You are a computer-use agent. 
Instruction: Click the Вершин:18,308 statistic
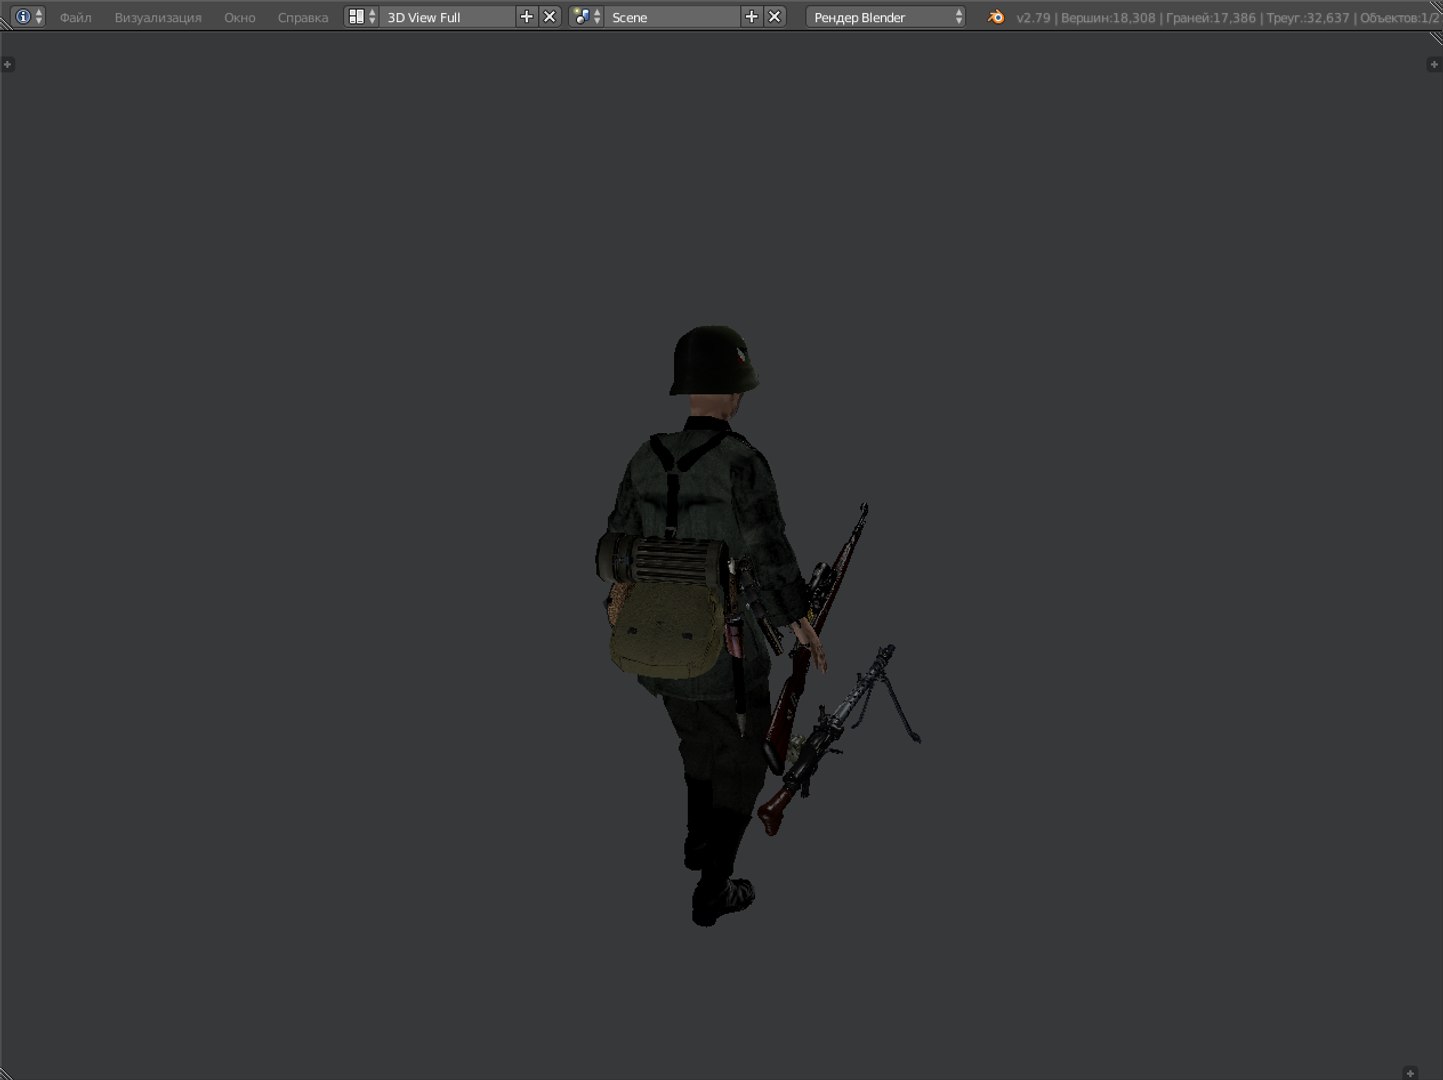point(1108,18)
